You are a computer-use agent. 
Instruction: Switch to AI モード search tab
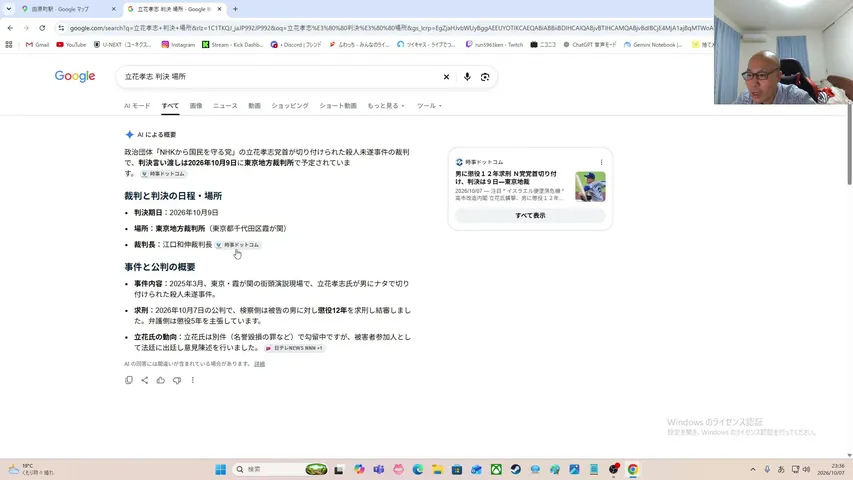coord(137,106)
